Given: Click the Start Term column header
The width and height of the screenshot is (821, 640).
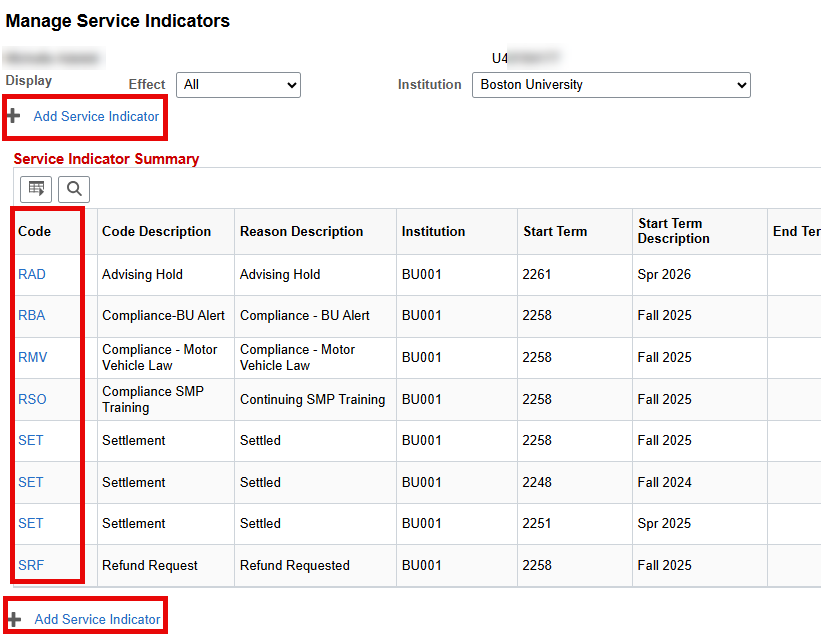Looking at the screenshot, I should (555, 231).
